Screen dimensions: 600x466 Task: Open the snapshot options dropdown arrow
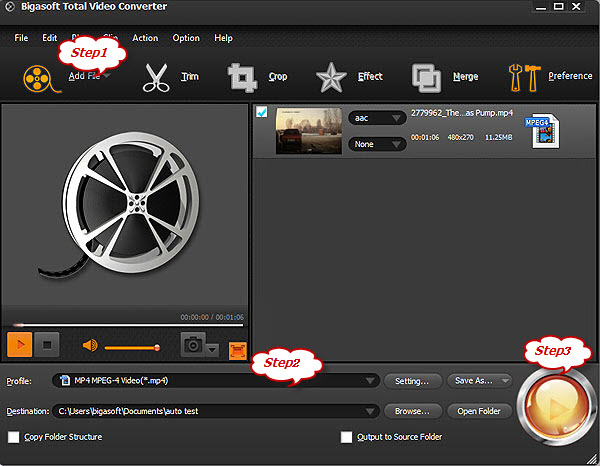[x=212, y=350]
